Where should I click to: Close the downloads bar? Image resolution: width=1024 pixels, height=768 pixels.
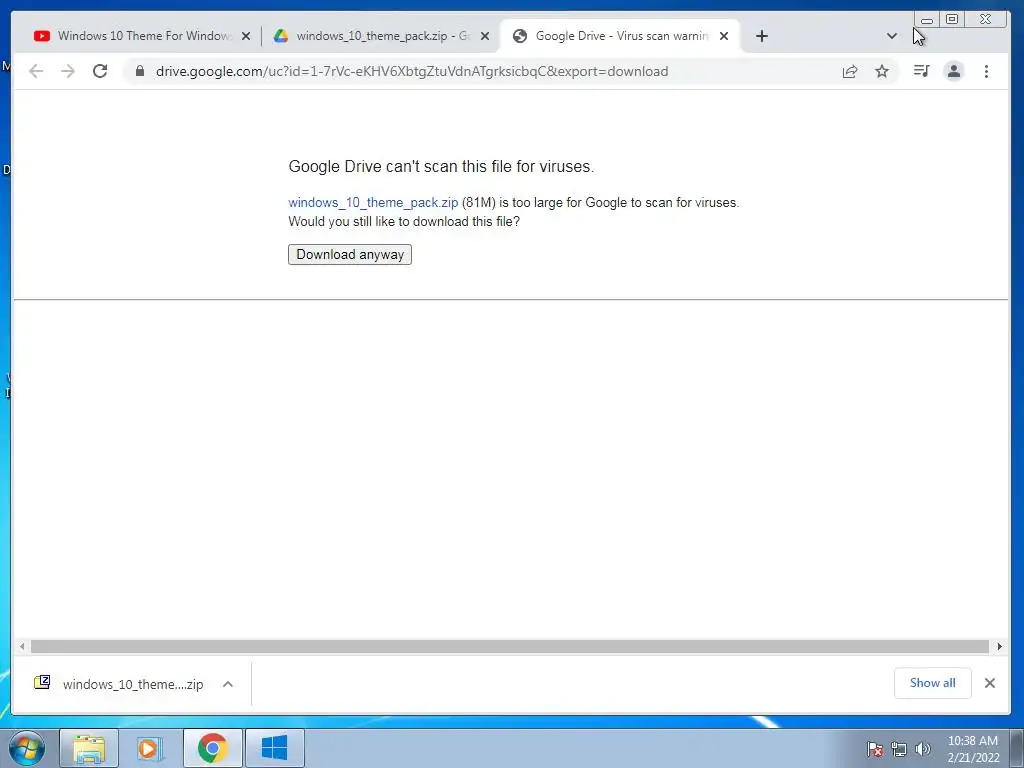coord(989,682)
